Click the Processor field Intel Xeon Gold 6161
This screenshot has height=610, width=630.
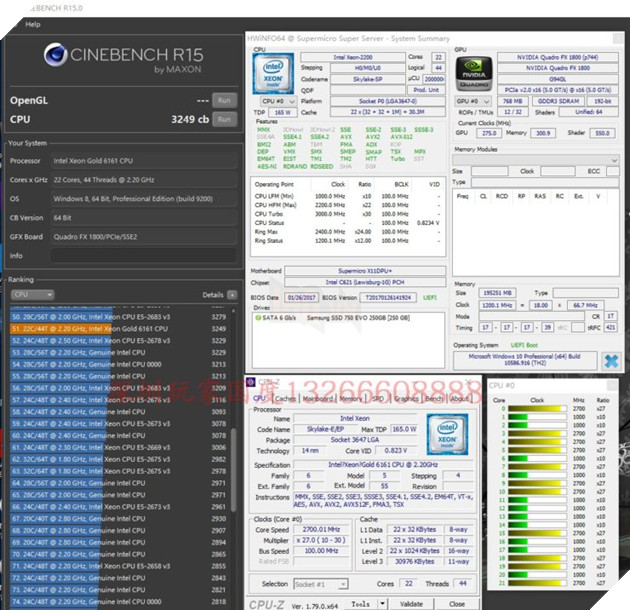pyautogui.click(x=143, y=161)
